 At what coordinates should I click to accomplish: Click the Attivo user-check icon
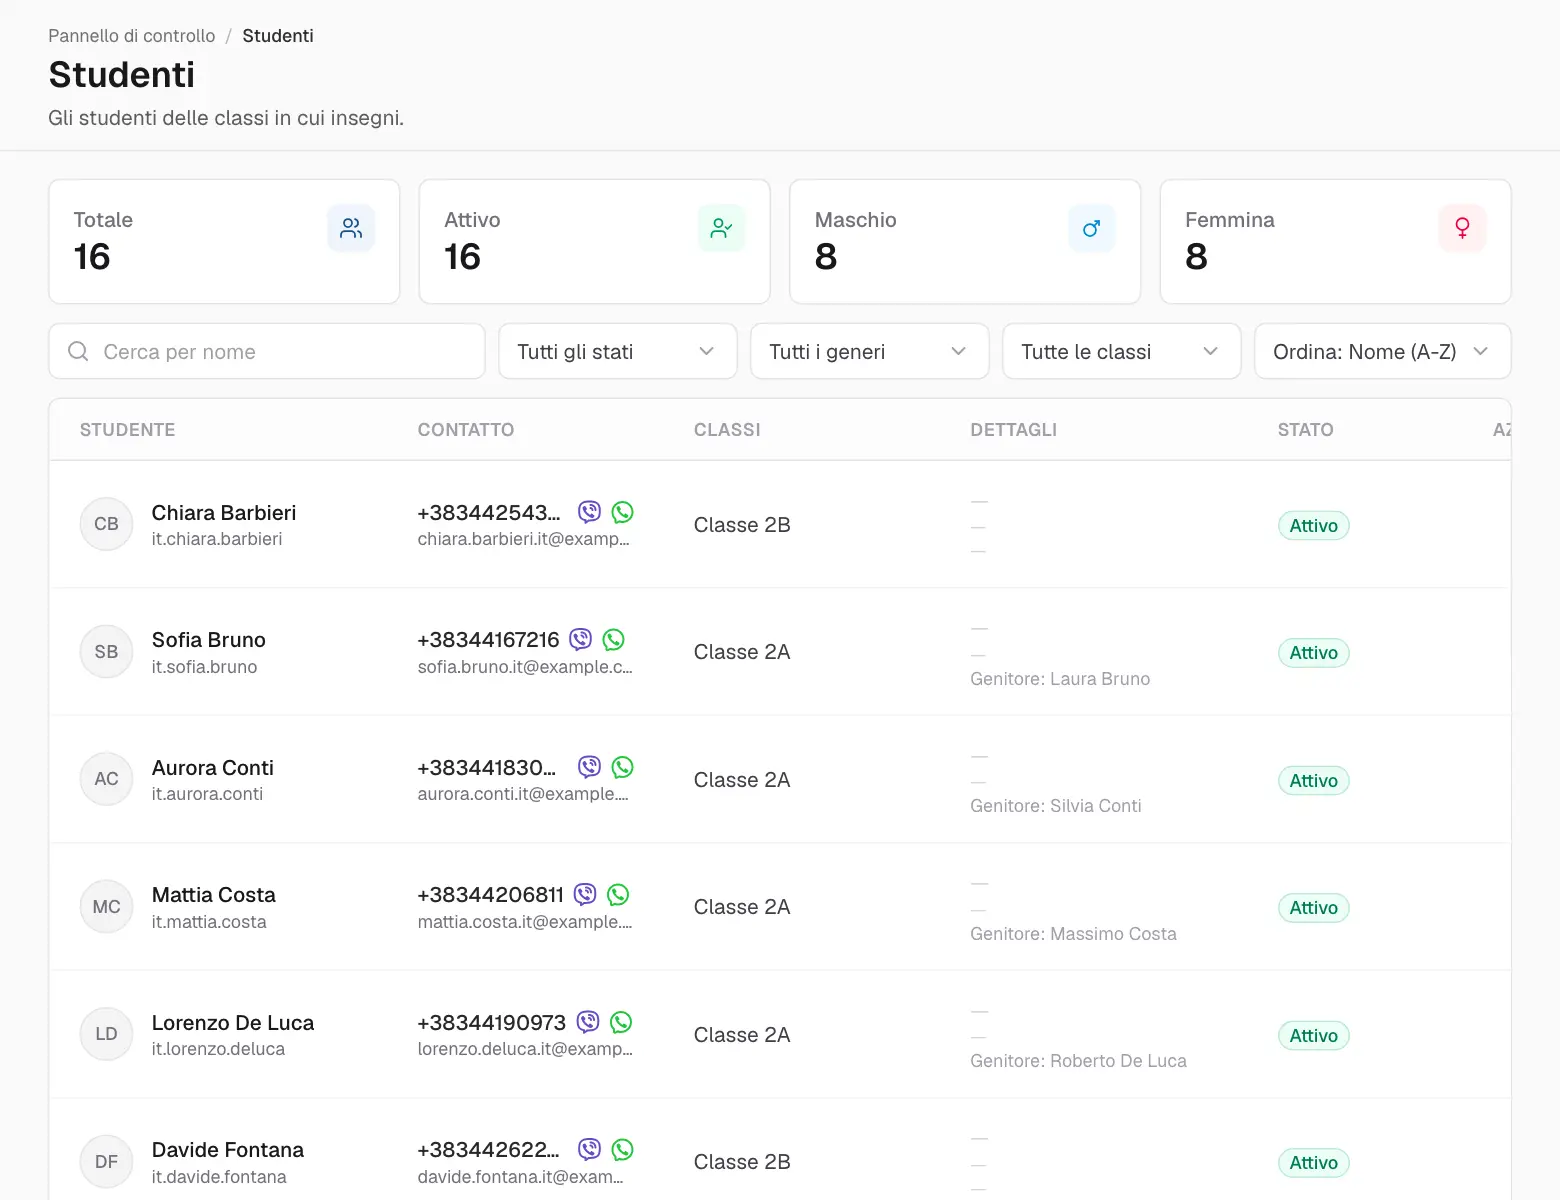pyautogui.click(x=721, y=229)
